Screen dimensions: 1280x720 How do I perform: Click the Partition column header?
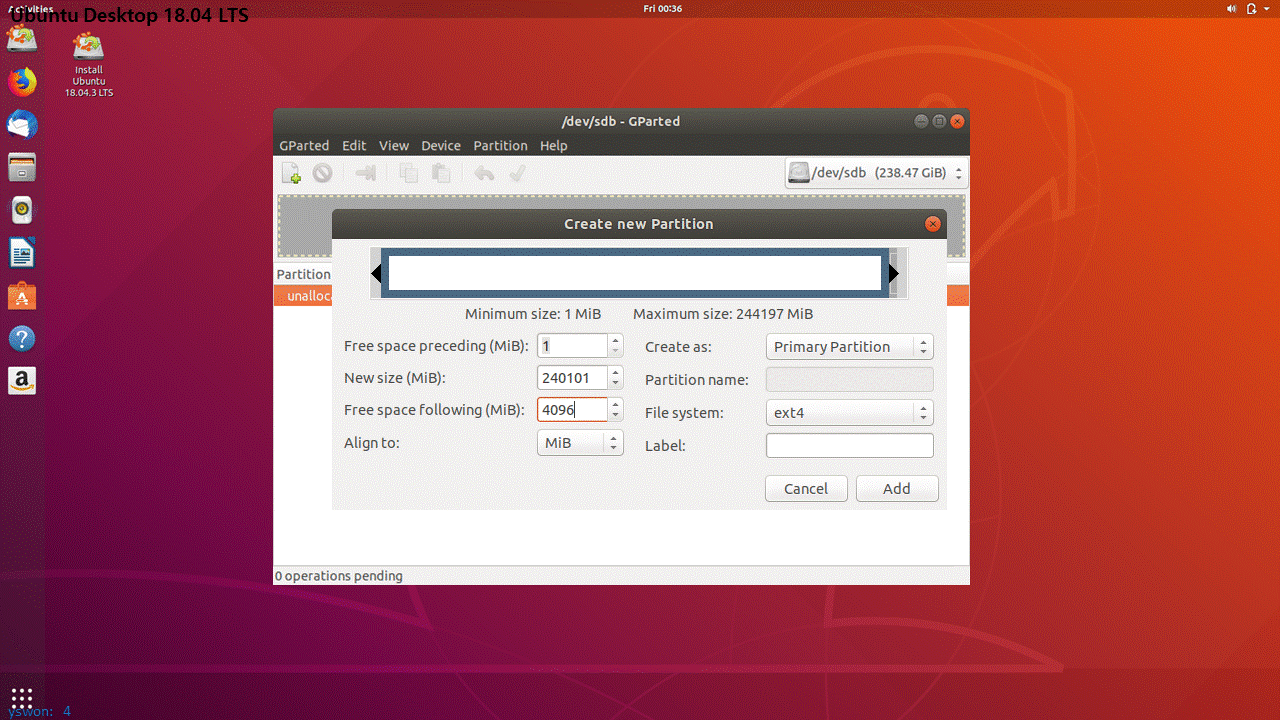point(303,274)
